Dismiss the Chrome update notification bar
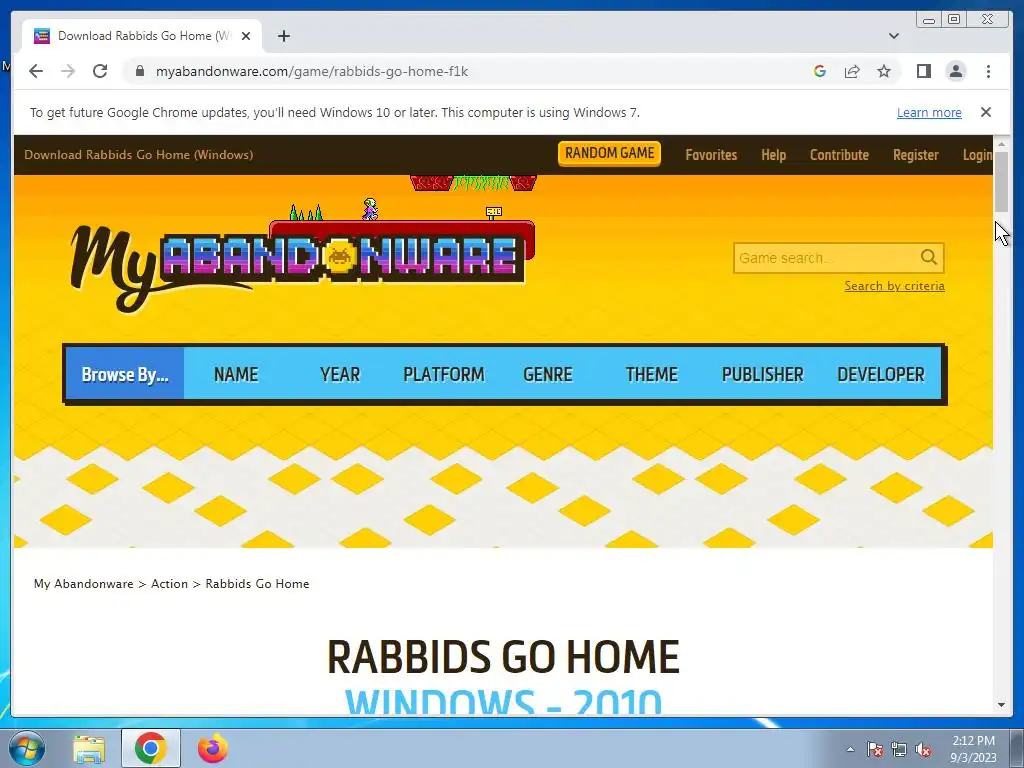 (x=985, y=112)
